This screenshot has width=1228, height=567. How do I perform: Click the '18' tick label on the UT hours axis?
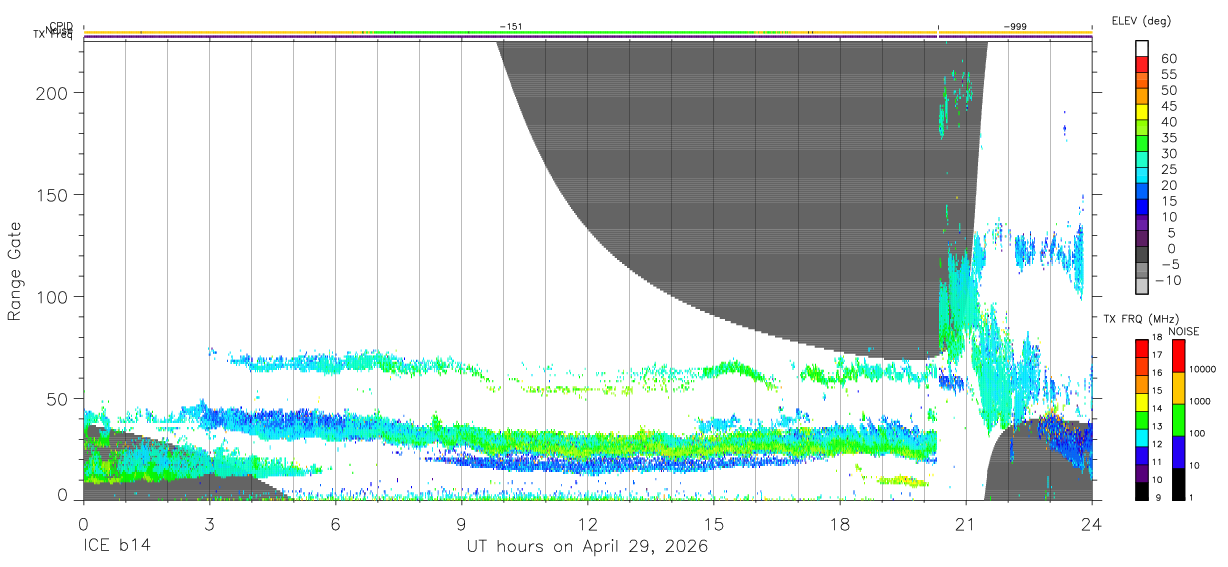click(x=840, y=524)
